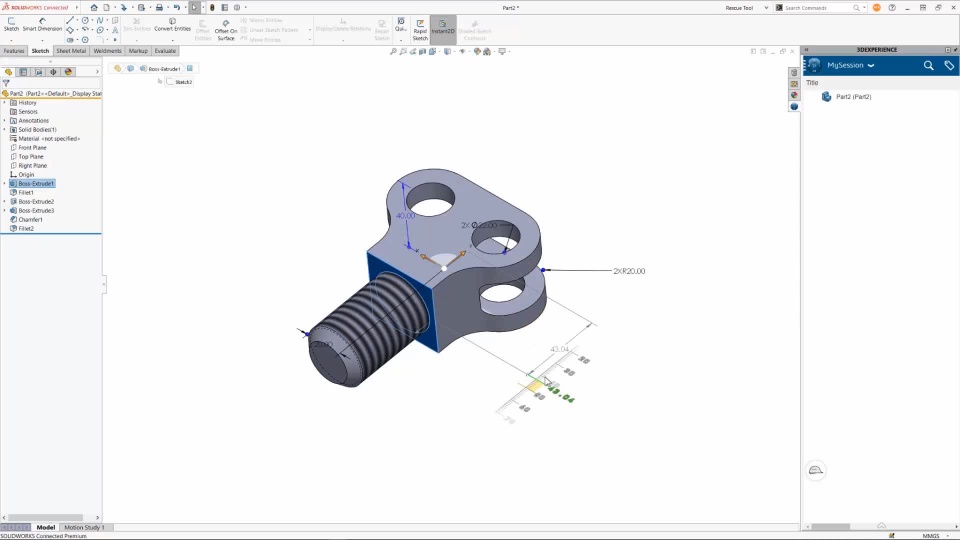Click the Save icon in the quick toolbar
960x540 pixels.
141,7
